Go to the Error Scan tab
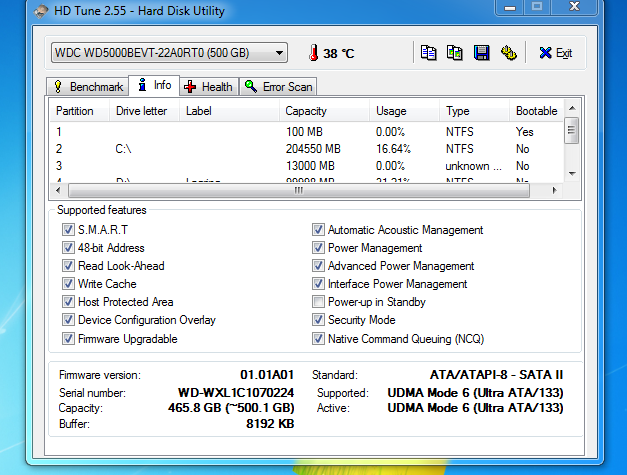 coord(278,87)
